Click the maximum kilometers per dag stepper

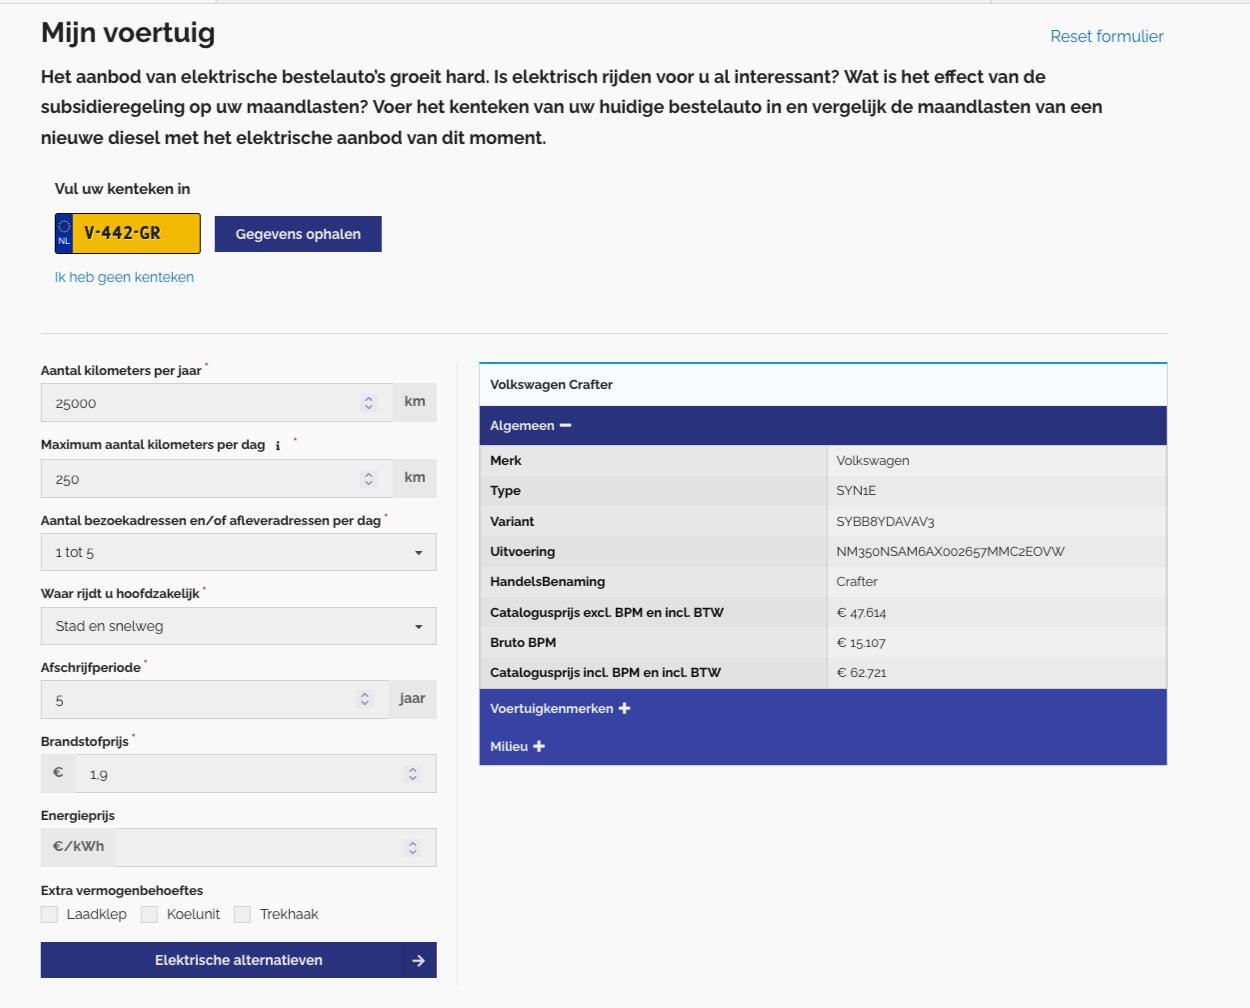[369, 479]
